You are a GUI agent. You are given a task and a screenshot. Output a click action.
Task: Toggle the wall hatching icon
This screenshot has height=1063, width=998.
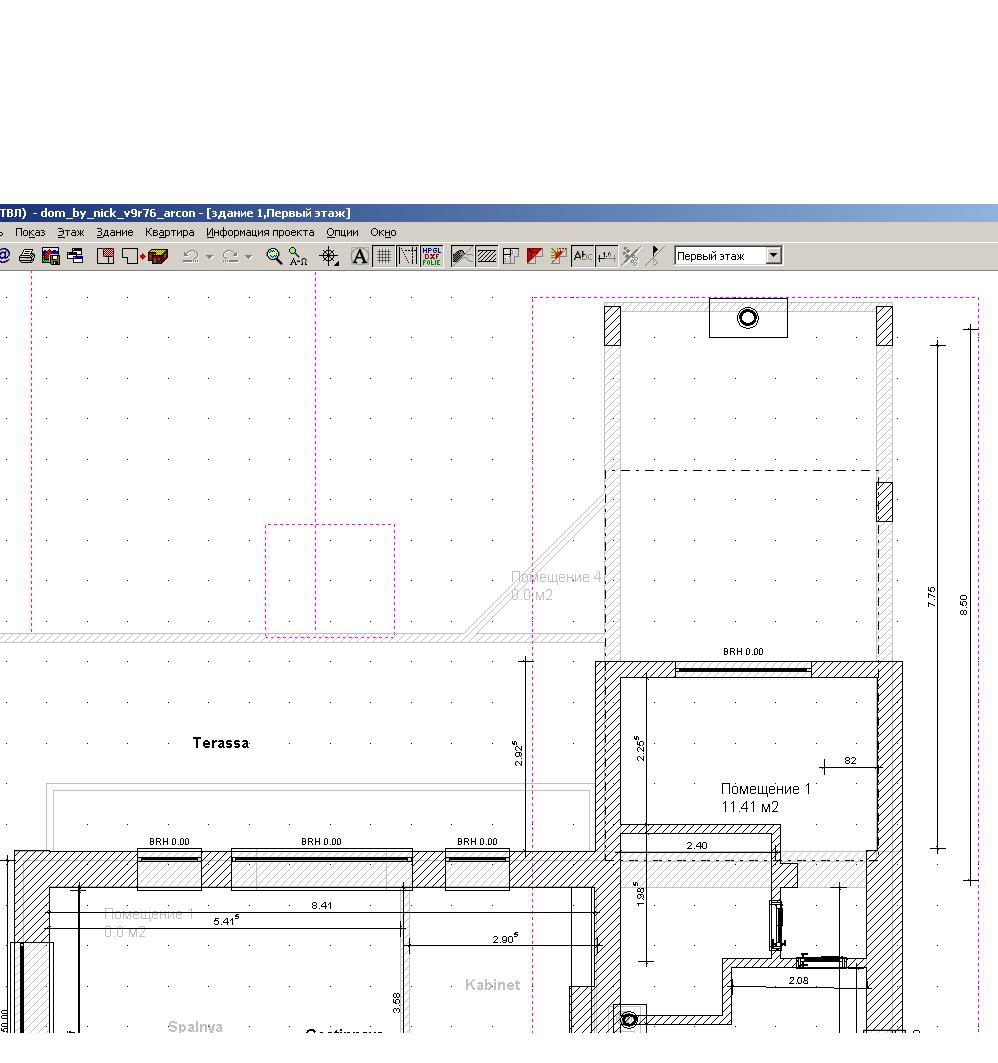pos(487,256)
